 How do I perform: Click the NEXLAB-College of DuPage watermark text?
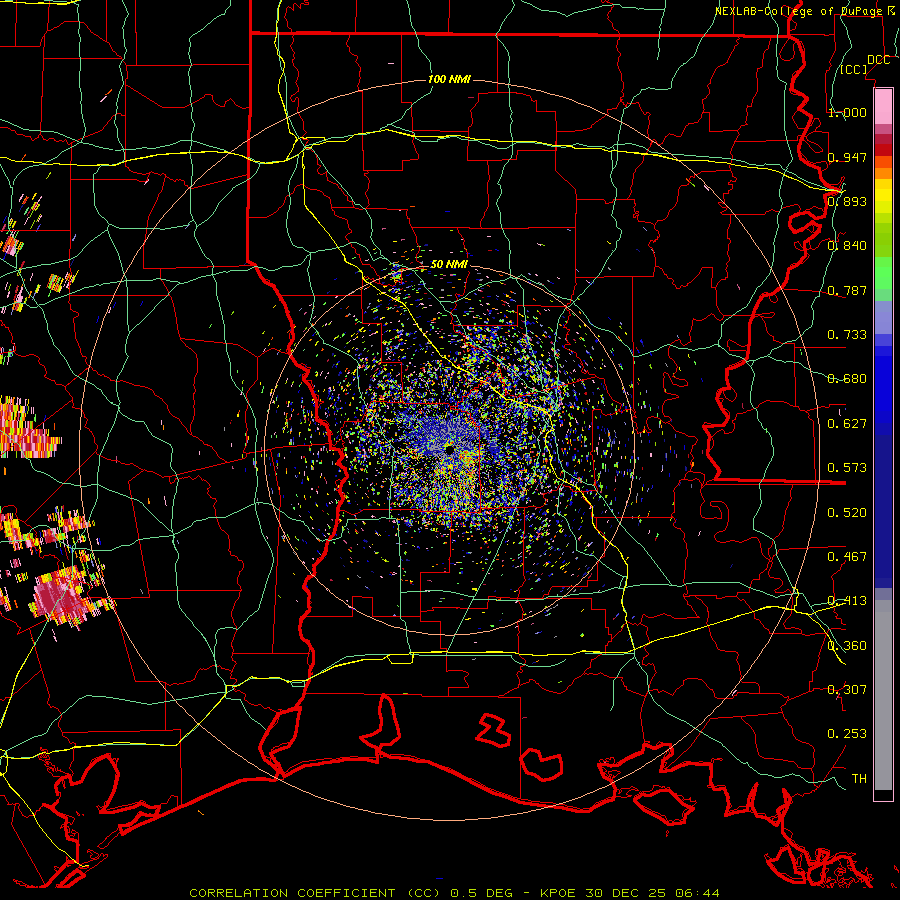point(807,11)
